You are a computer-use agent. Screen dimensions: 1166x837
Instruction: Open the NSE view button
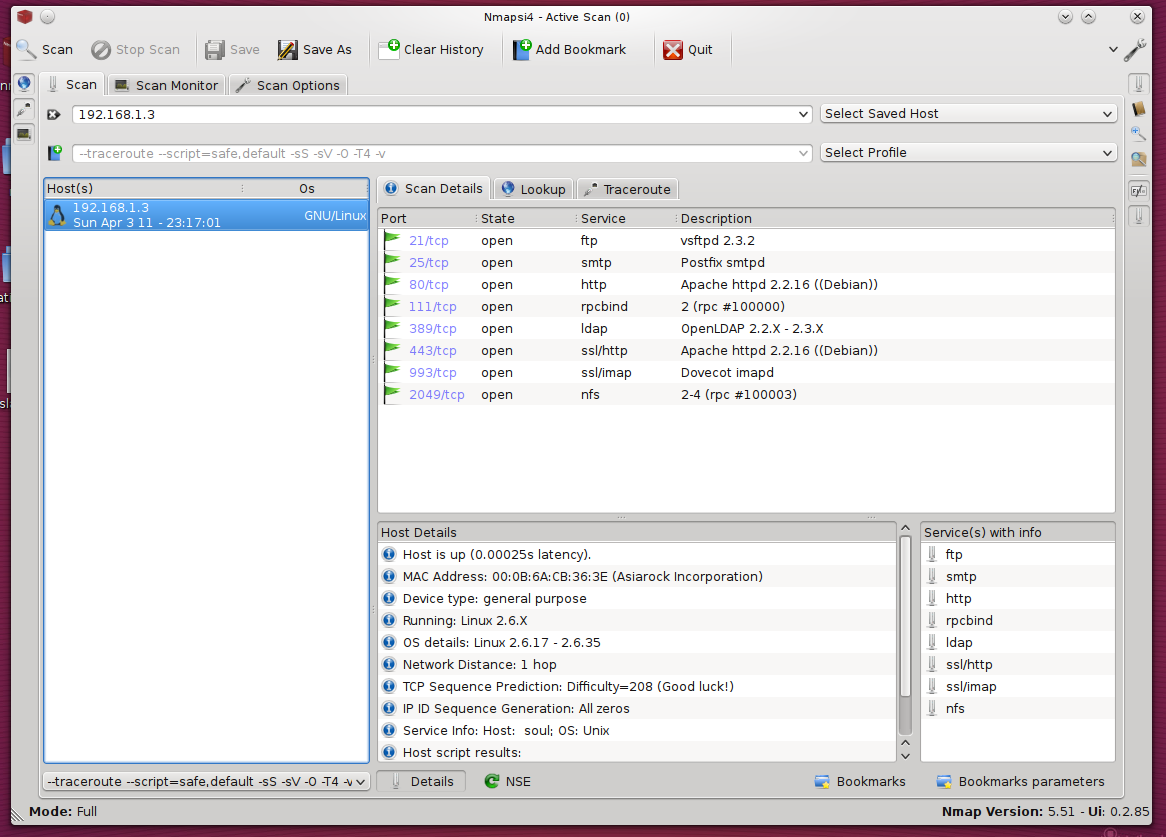click(x=508, y=781)
